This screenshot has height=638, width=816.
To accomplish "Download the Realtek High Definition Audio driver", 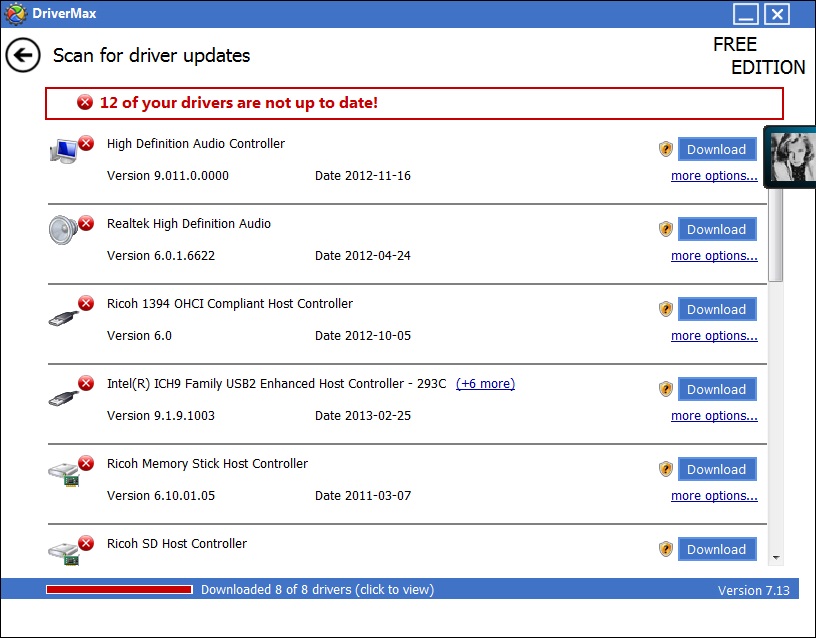I will pos(717,229).
